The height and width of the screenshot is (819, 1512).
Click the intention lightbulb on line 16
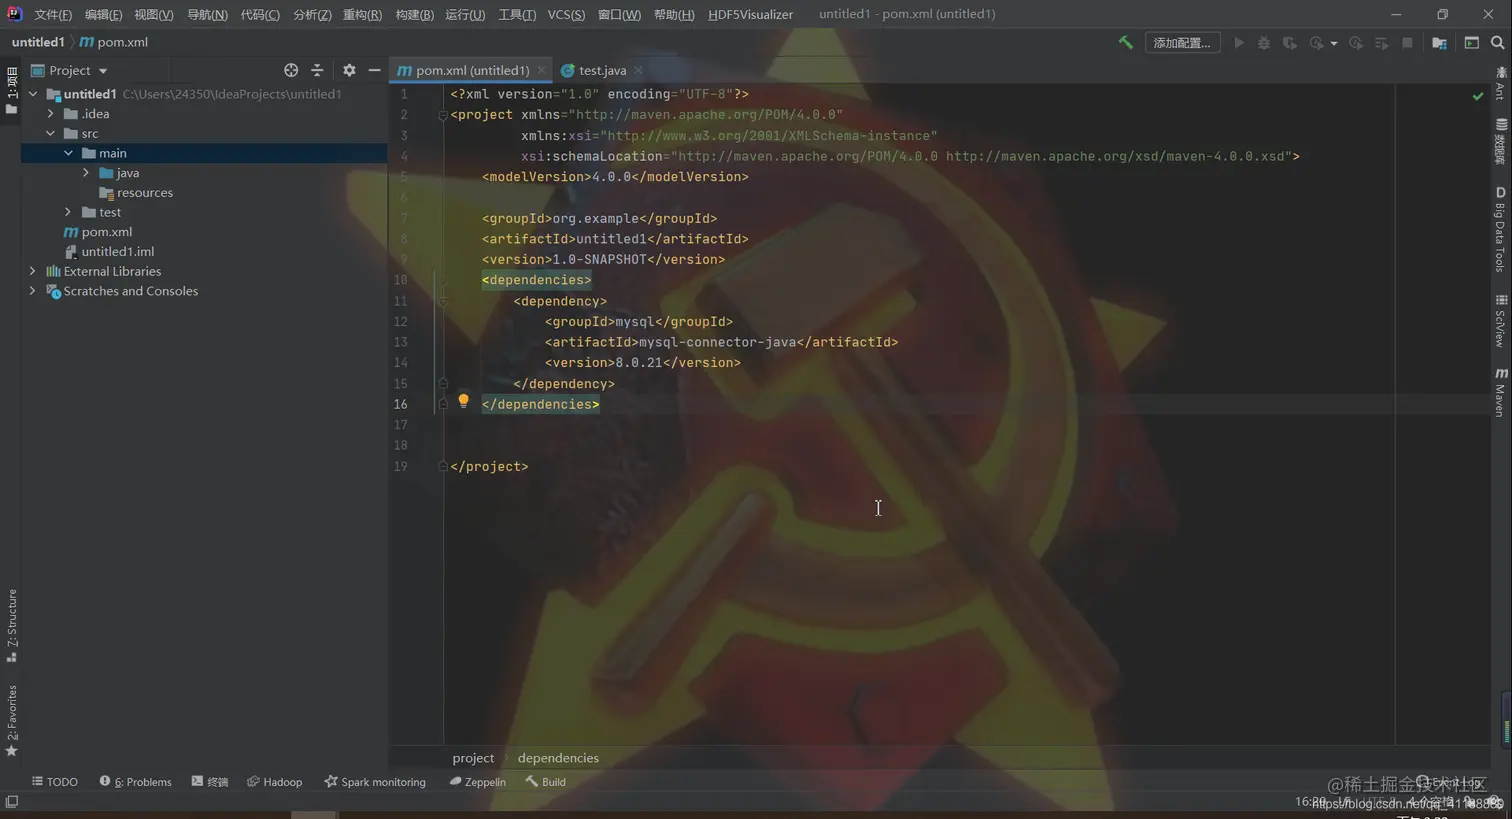[463, 401]
